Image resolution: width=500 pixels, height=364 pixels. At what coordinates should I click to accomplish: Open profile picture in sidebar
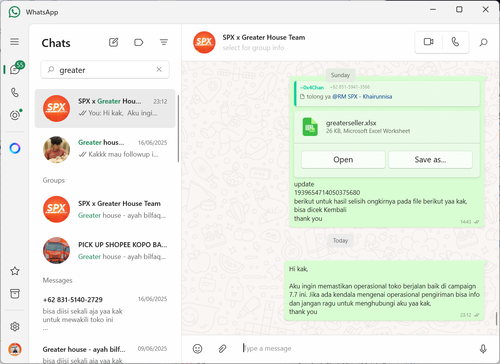click(x=15, y=349)
